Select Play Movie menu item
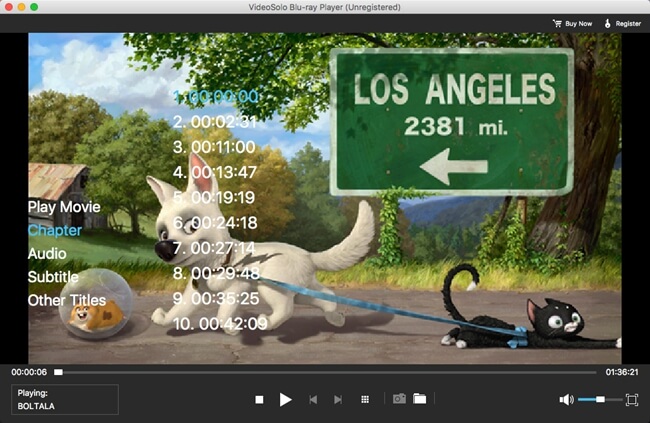 pos(64,207)
